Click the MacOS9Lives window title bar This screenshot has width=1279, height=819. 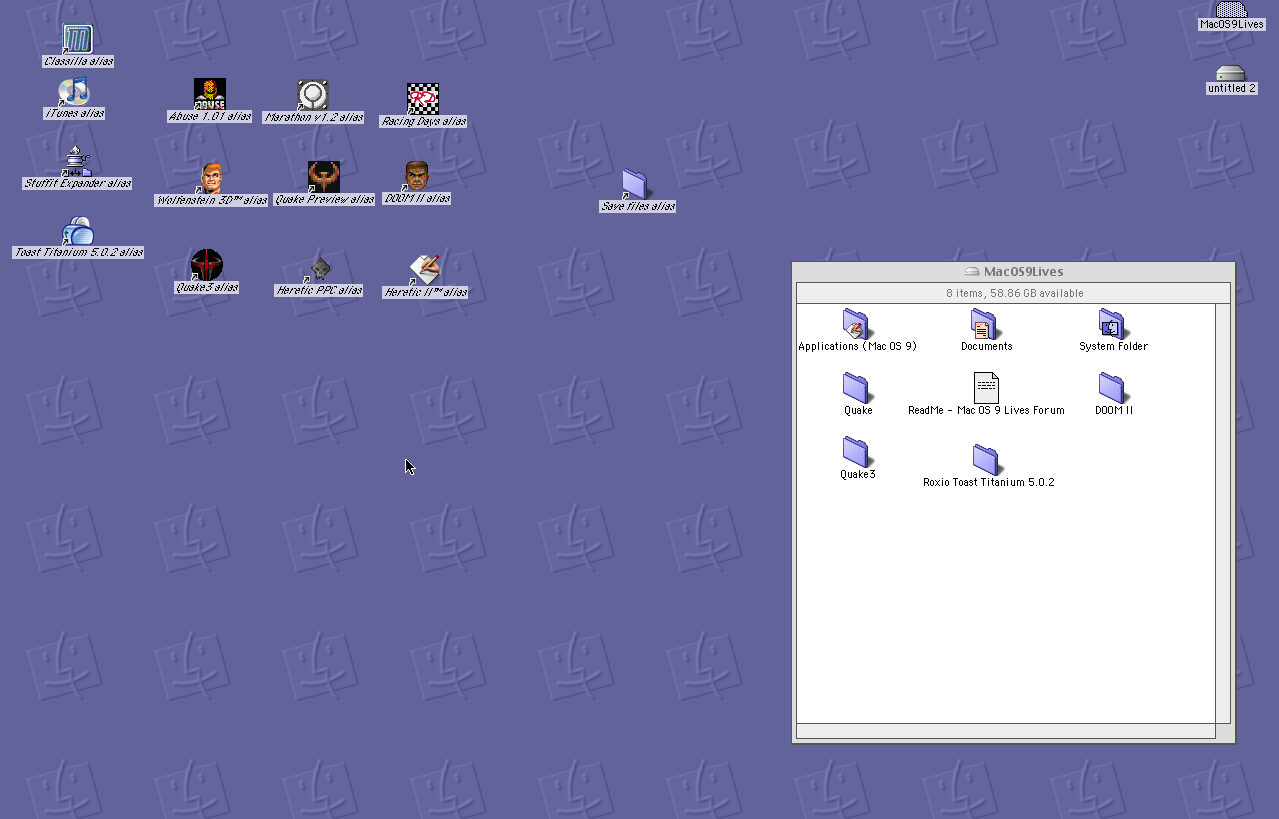1013,271
